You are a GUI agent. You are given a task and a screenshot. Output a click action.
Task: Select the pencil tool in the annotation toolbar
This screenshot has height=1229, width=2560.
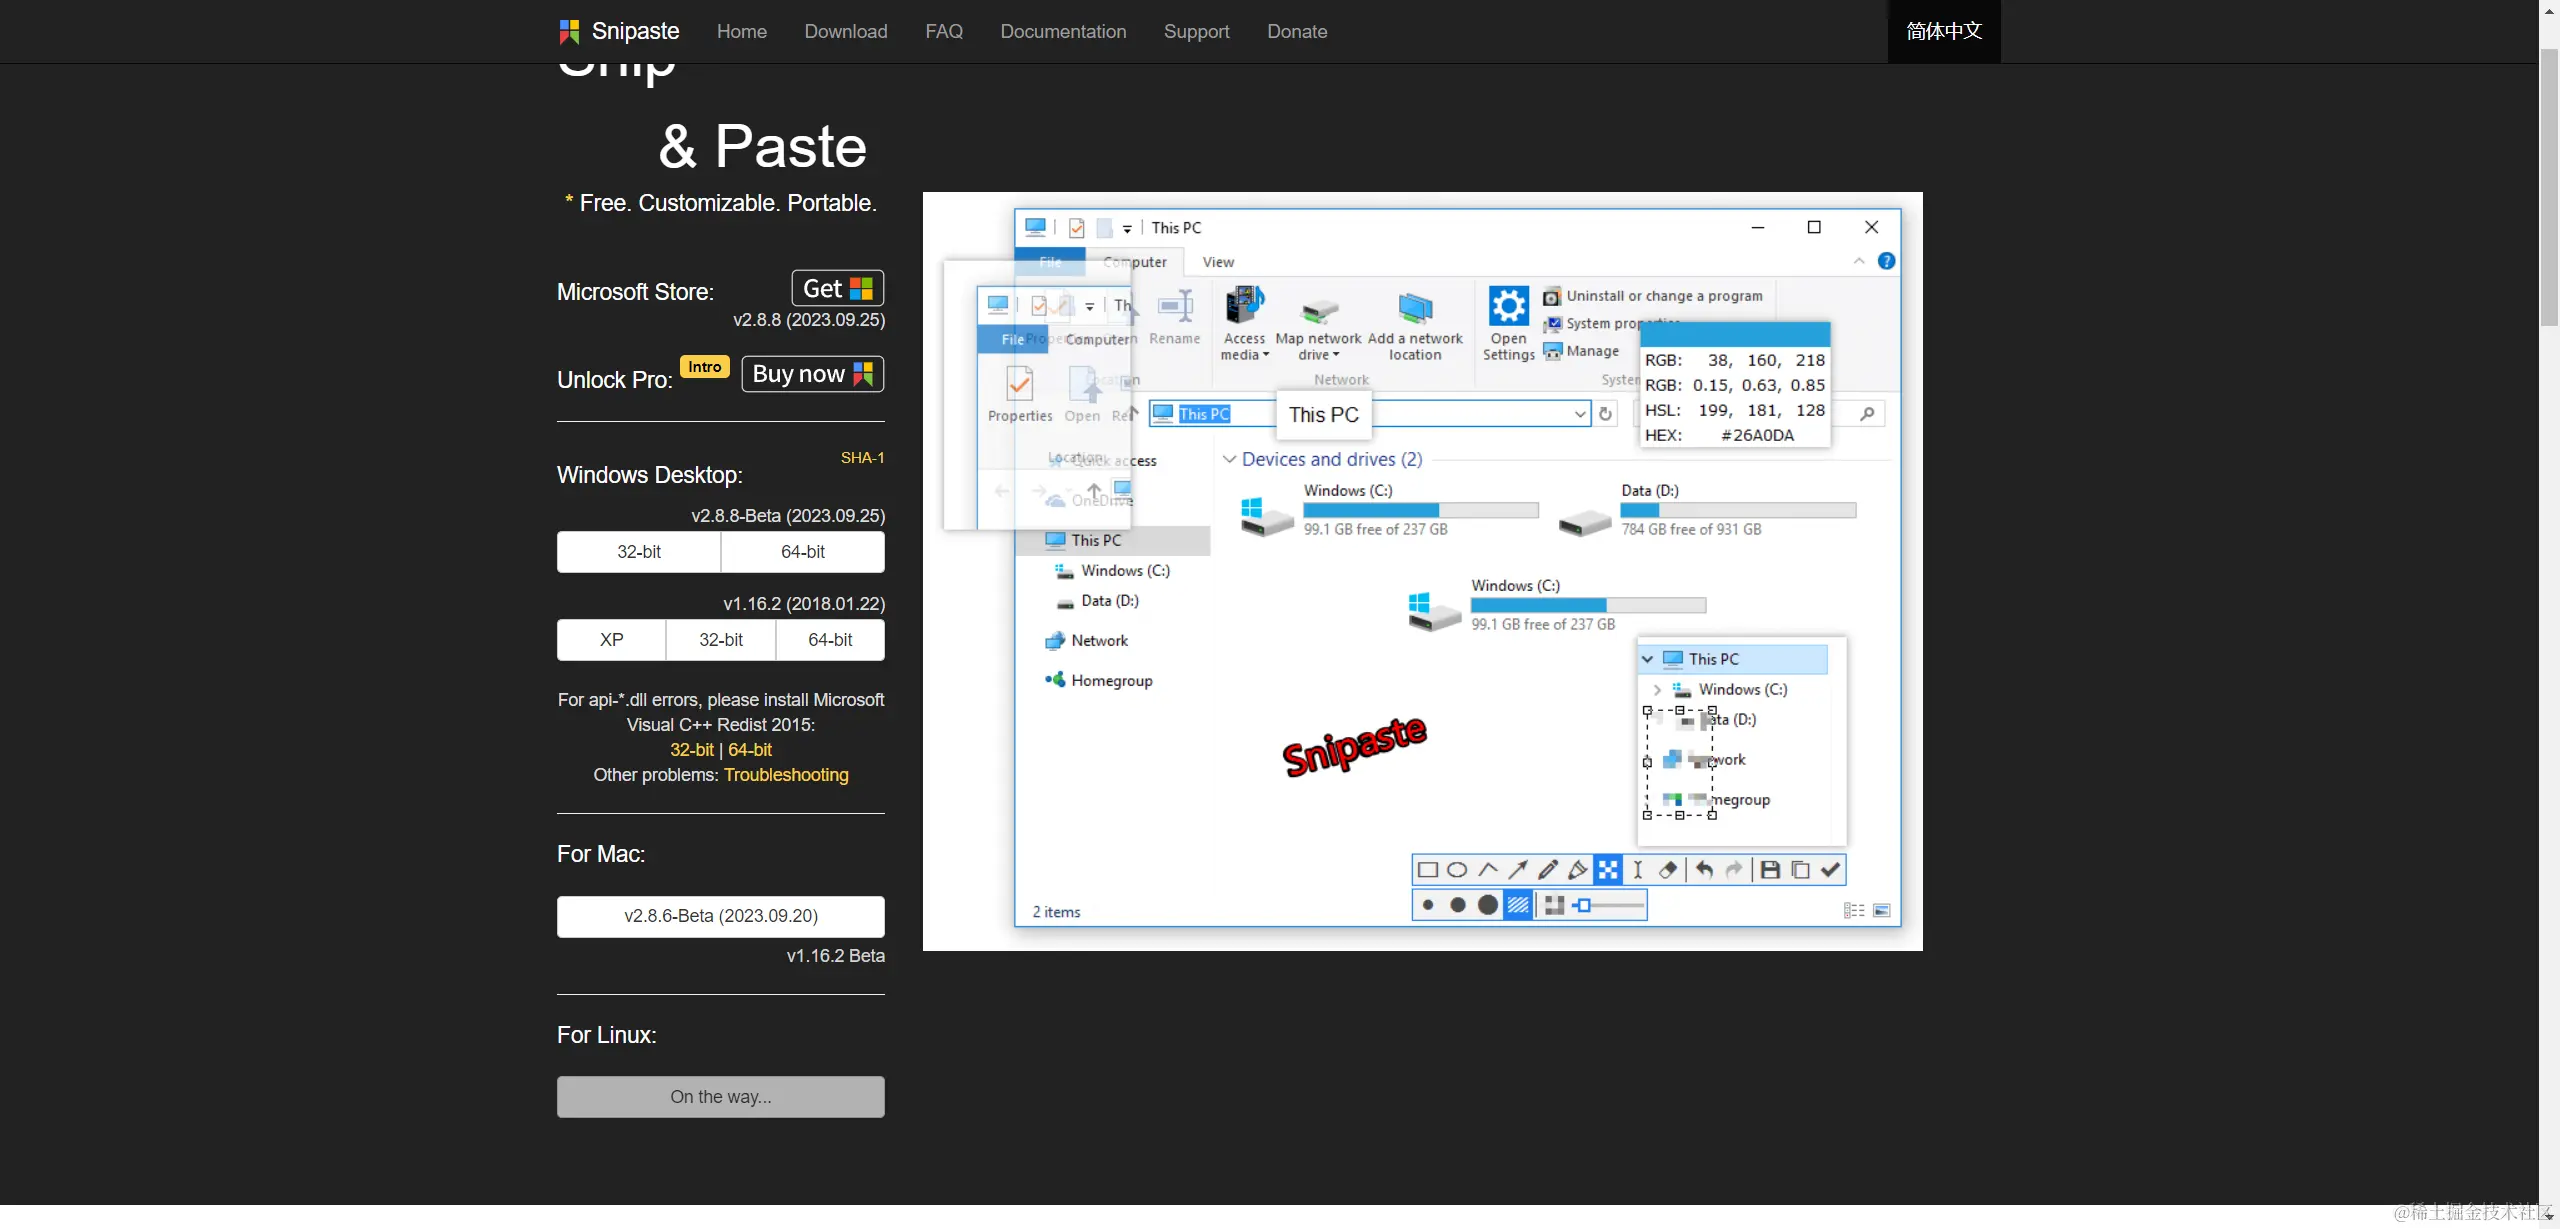pos(1548,870)
